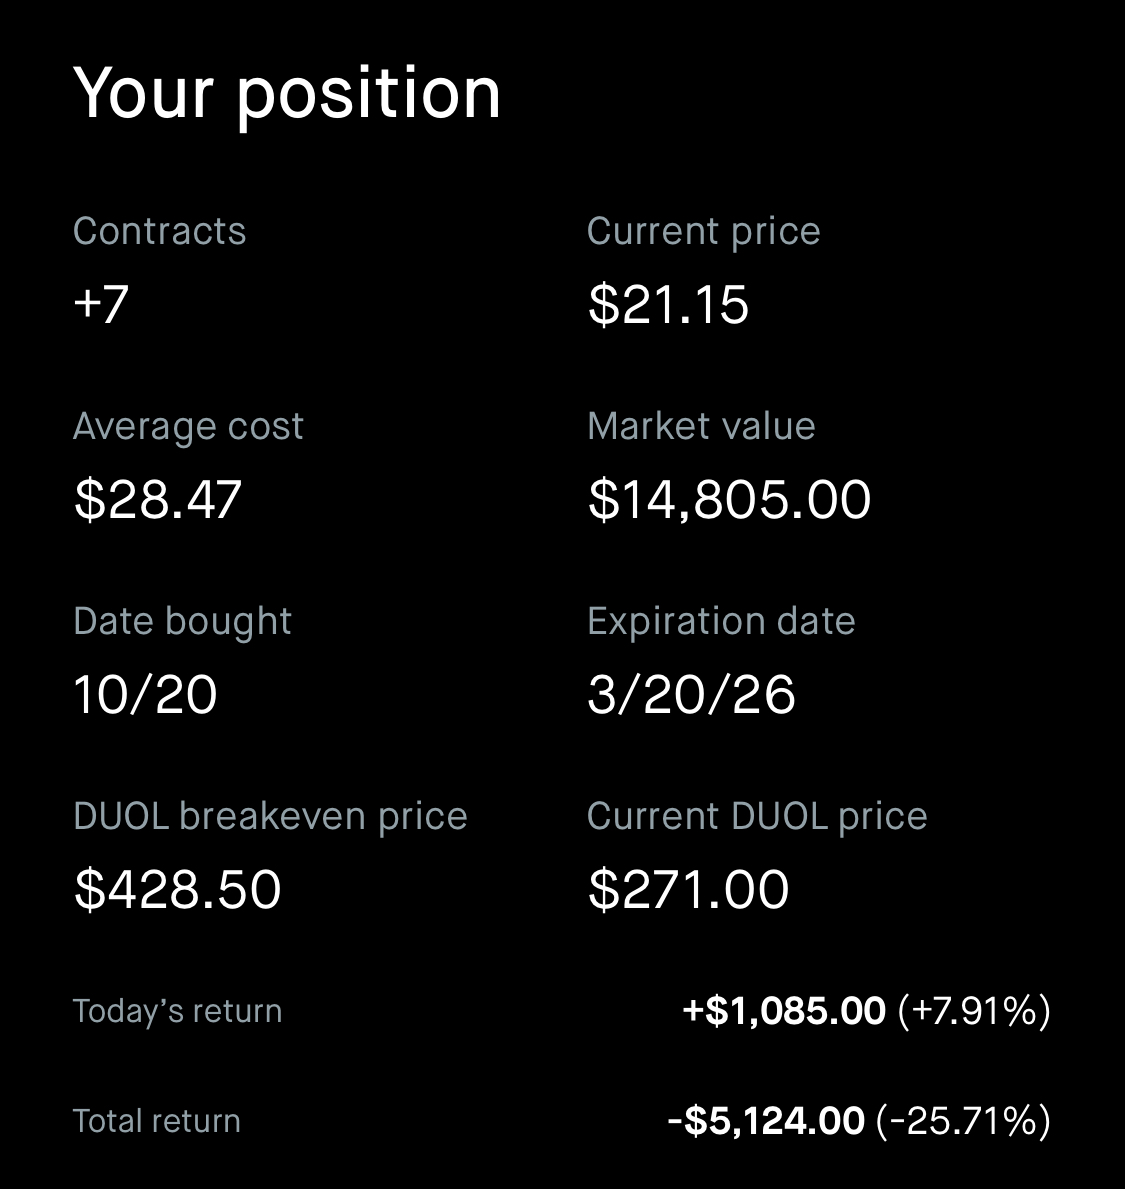Tap the Date bought label
The height and width of the screenshot is (1189, 1125).
(x=182, y=621)
